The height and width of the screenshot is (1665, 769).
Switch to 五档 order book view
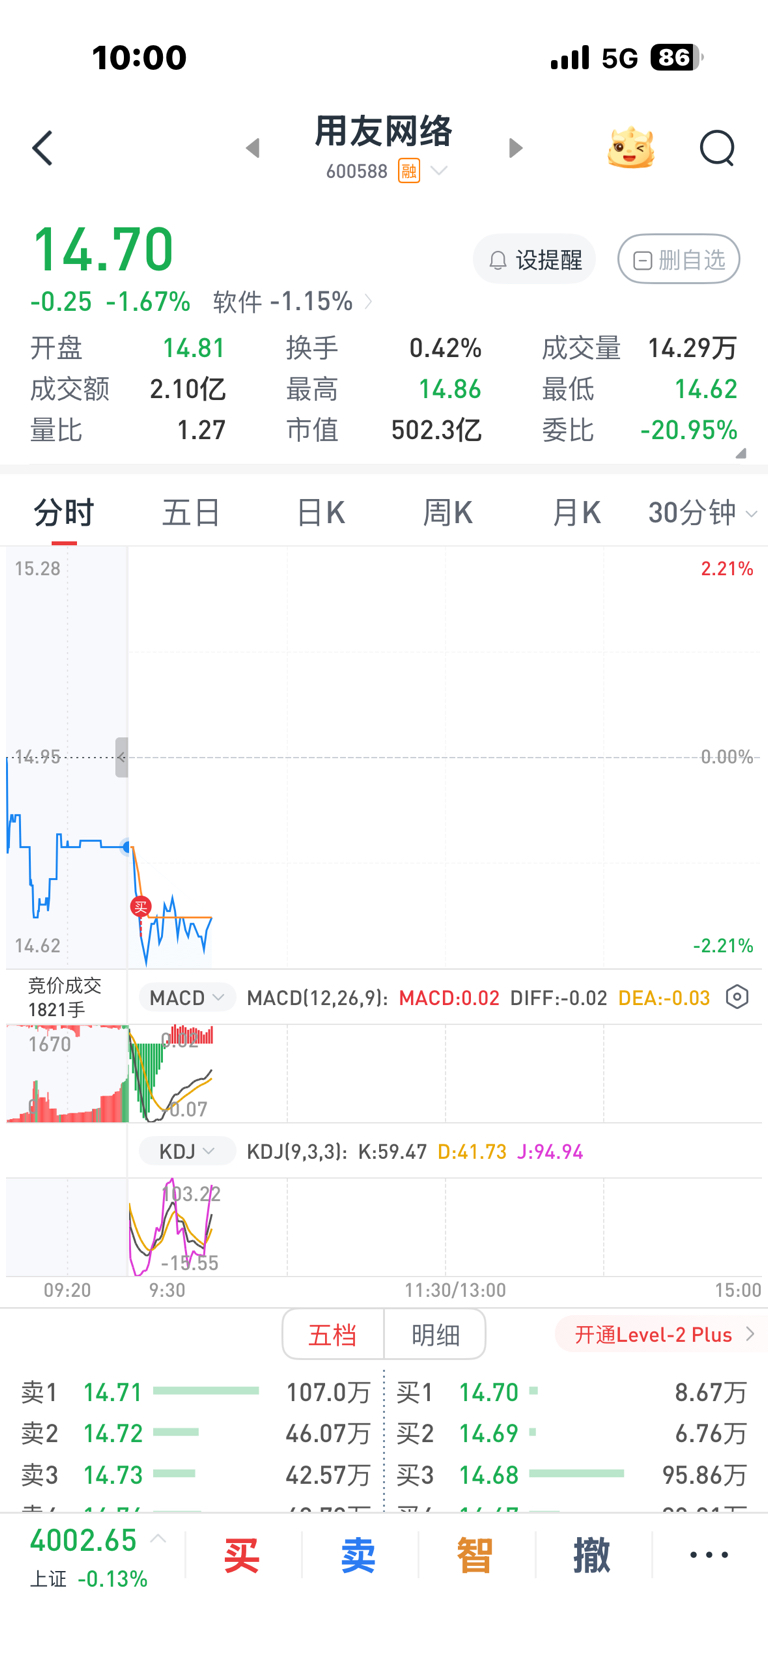coord(333,1335)
